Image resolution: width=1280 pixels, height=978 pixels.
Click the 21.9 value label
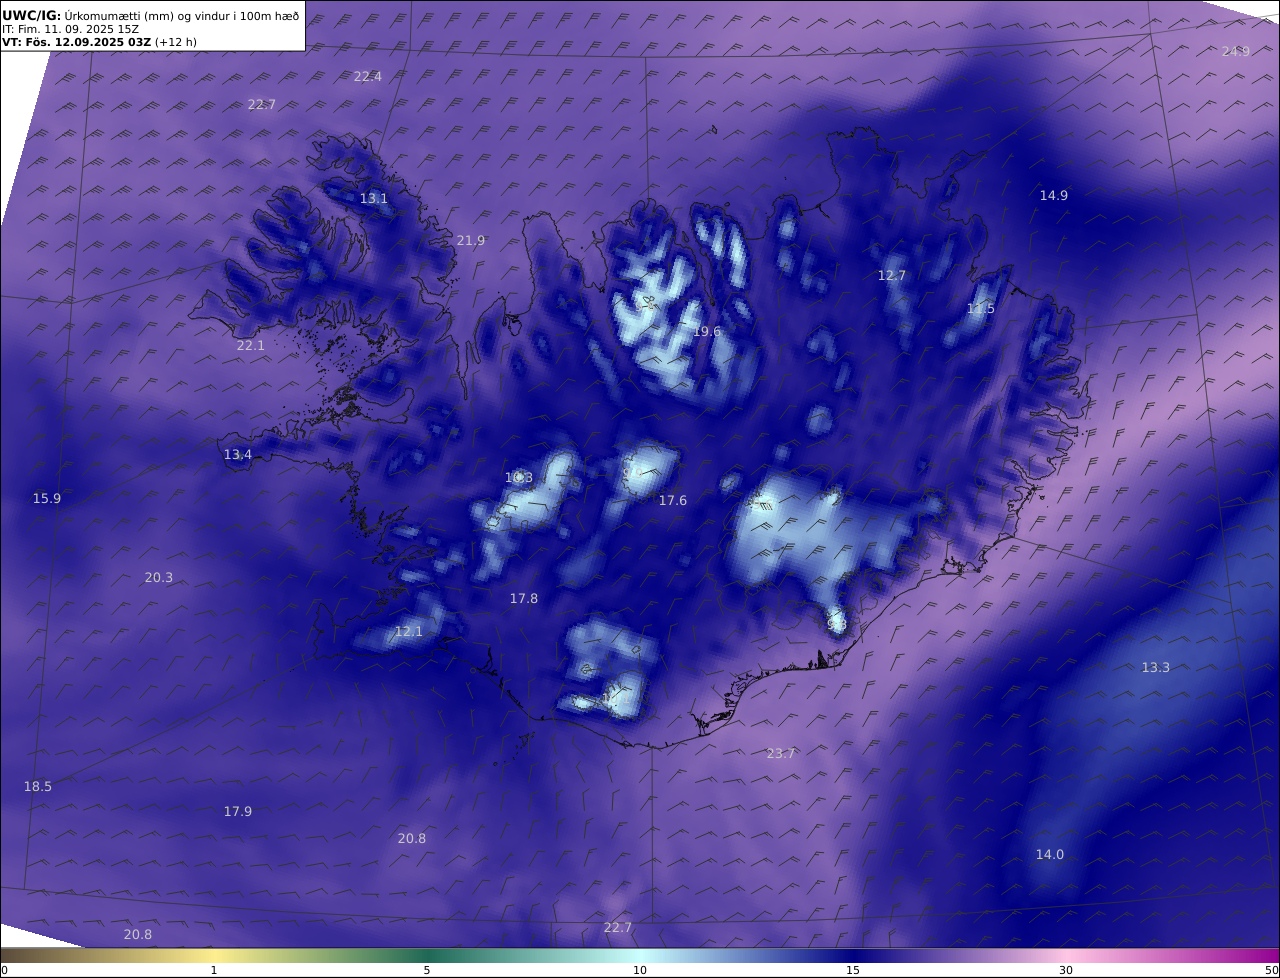click(x=471, y=240)
